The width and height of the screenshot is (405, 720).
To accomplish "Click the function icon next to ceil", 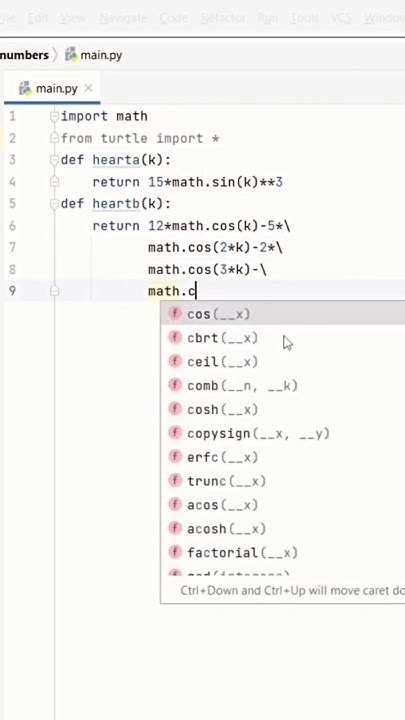I will coord(175,361).
